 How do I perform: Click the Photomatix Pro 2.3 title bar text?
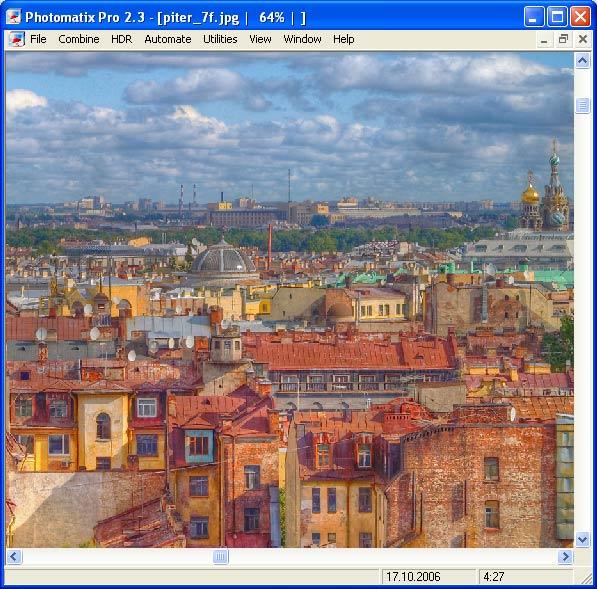85,18
